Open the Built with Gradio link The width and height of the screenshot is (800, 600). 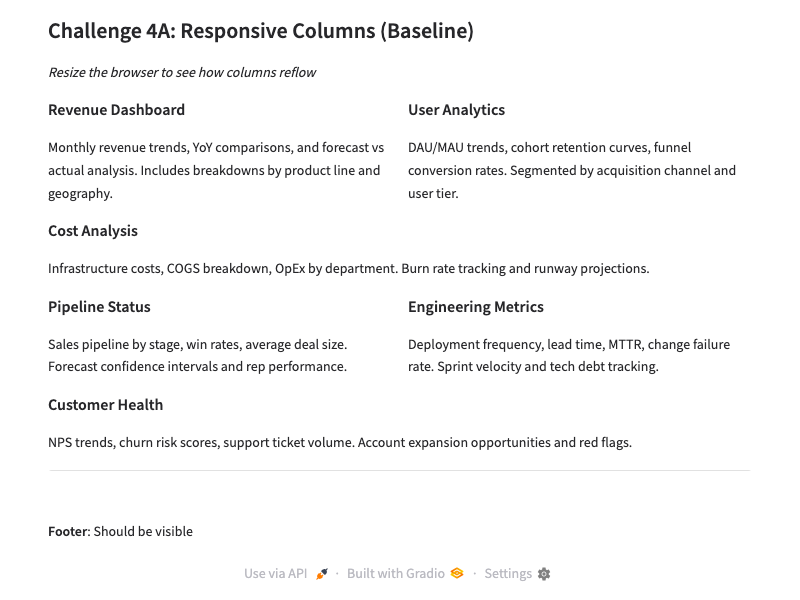[396, 574]
